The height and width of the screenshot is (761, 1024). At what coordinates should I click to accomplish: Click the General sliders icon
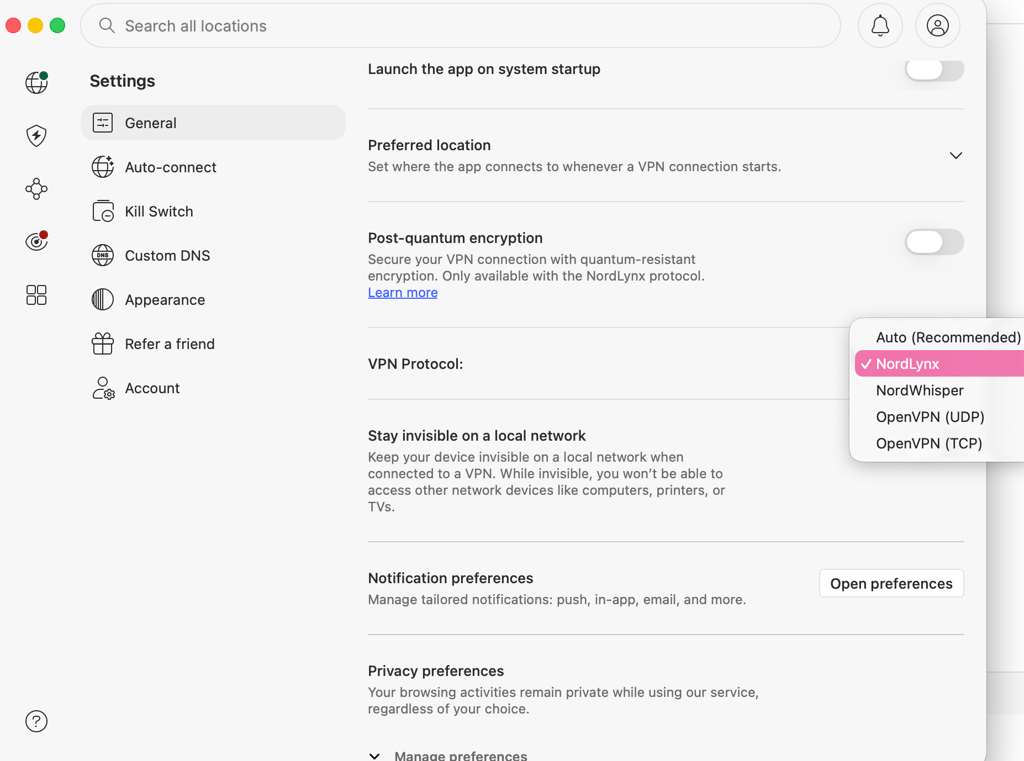pyautogui.click(x=103, y=123)
